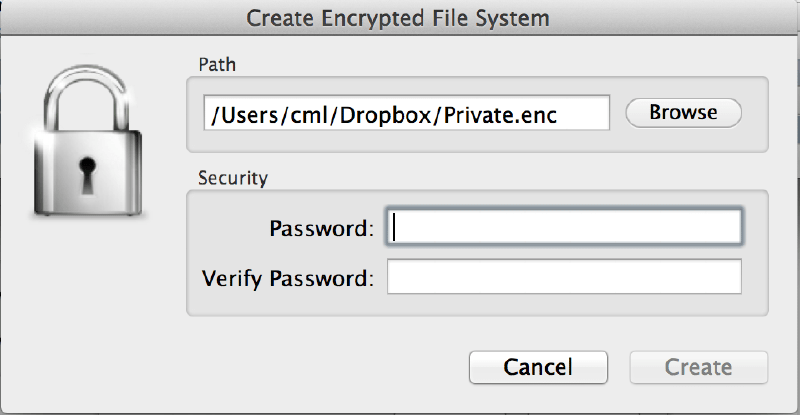Select the Verify Password input field
Image resolution: width=800 pixels, height=415 pixels.
pyautogui.click(x=565, y=278)
